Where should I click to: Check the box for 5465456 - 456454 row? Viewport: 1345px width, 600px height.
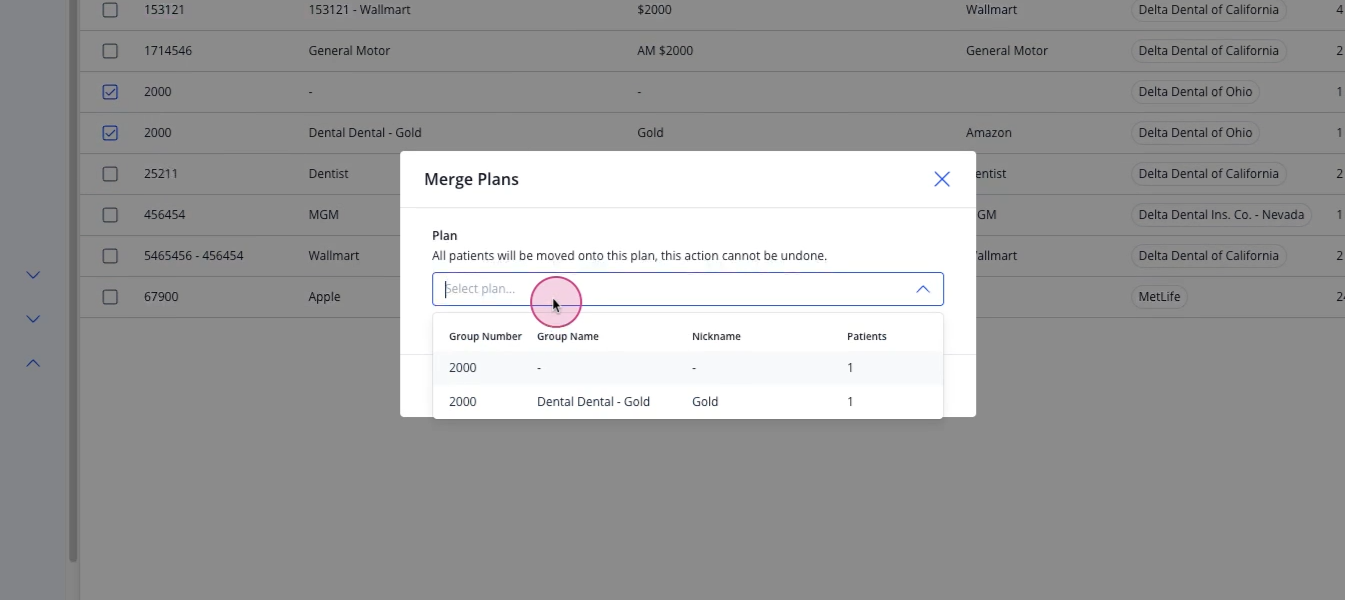(110, 256)
